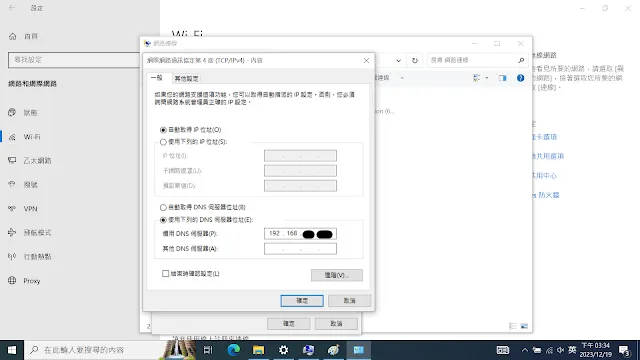Open the clock and date on taskbar

pyautogui.click(x=596, y=350)
